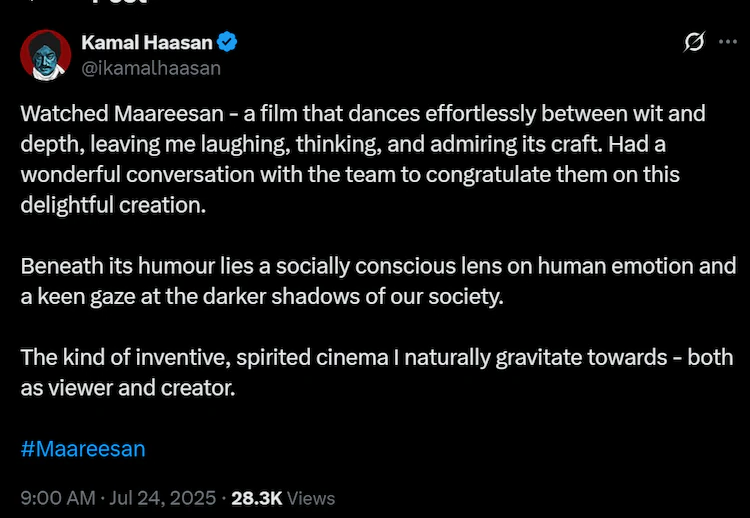Click the text line 'delightful creation.'

click(113, 205)
